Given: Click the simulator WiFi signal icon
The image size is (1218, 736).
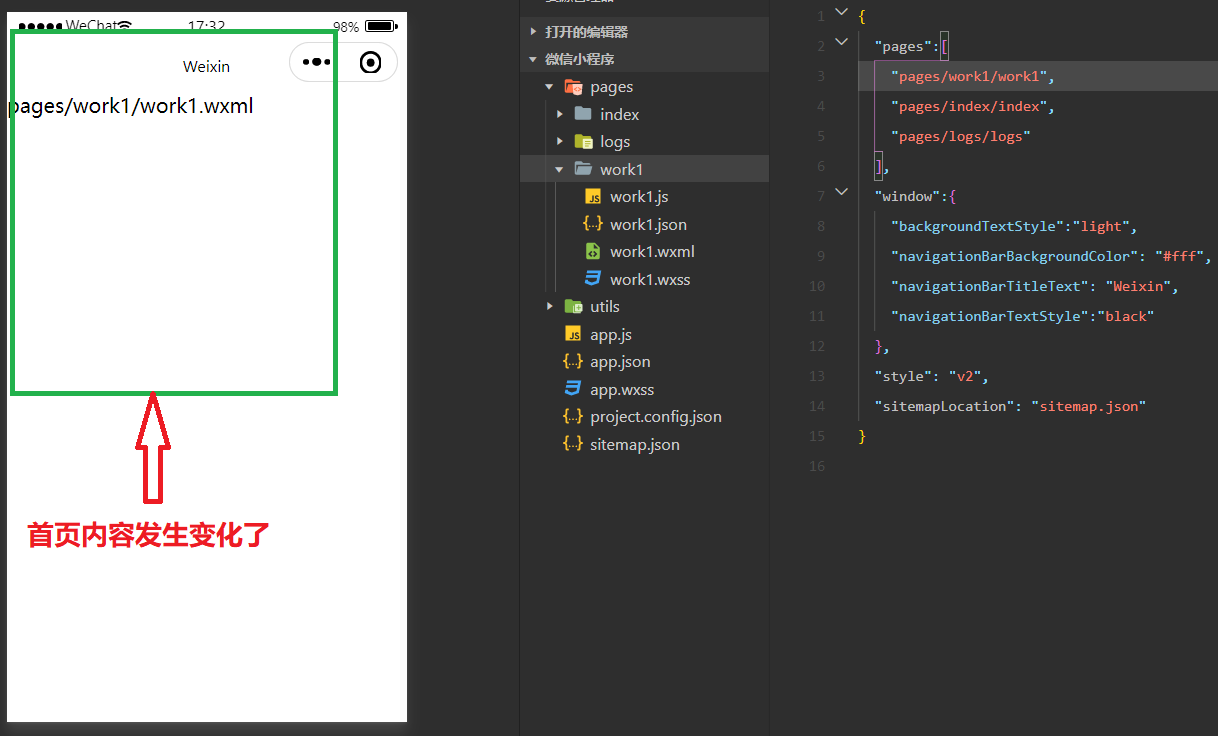Looking at the screenshot, I should [124, 25].
